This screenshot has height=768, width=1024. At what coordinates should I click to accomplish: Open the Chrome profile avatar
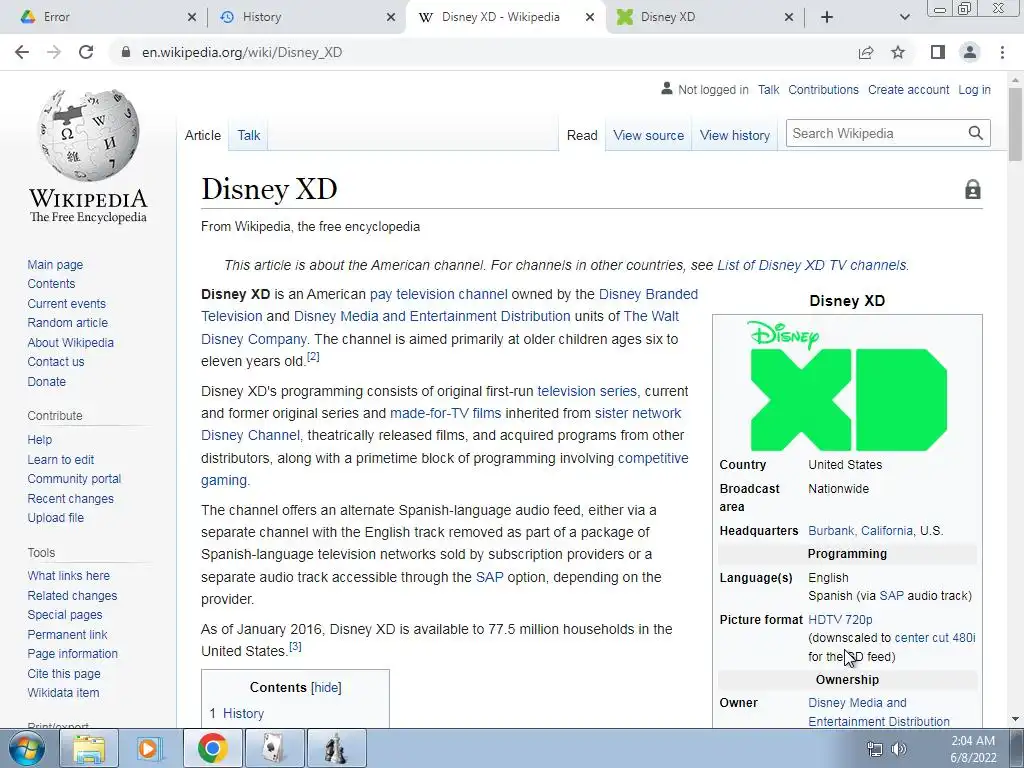coord(970,52)
